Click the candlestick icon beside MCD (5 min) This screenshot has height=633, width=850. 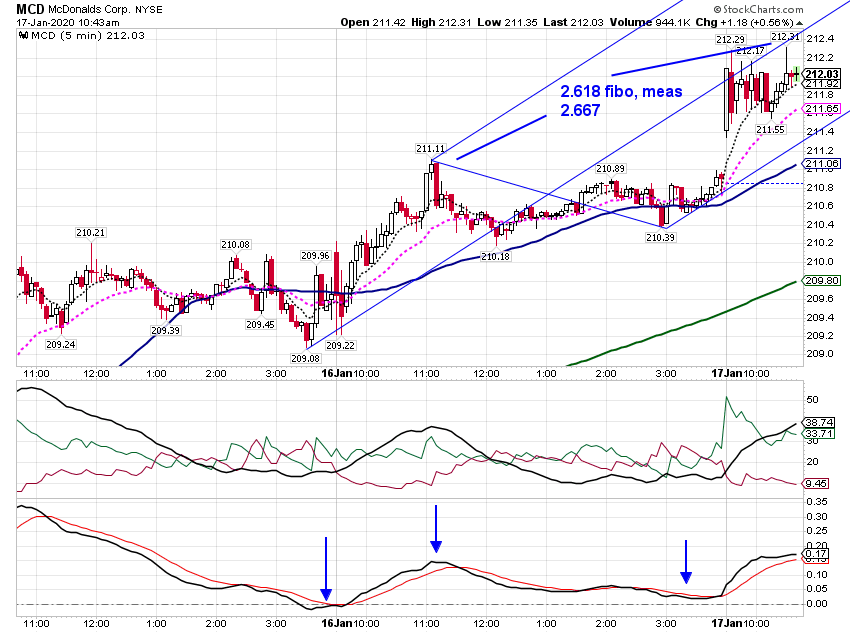pos(23,35)
